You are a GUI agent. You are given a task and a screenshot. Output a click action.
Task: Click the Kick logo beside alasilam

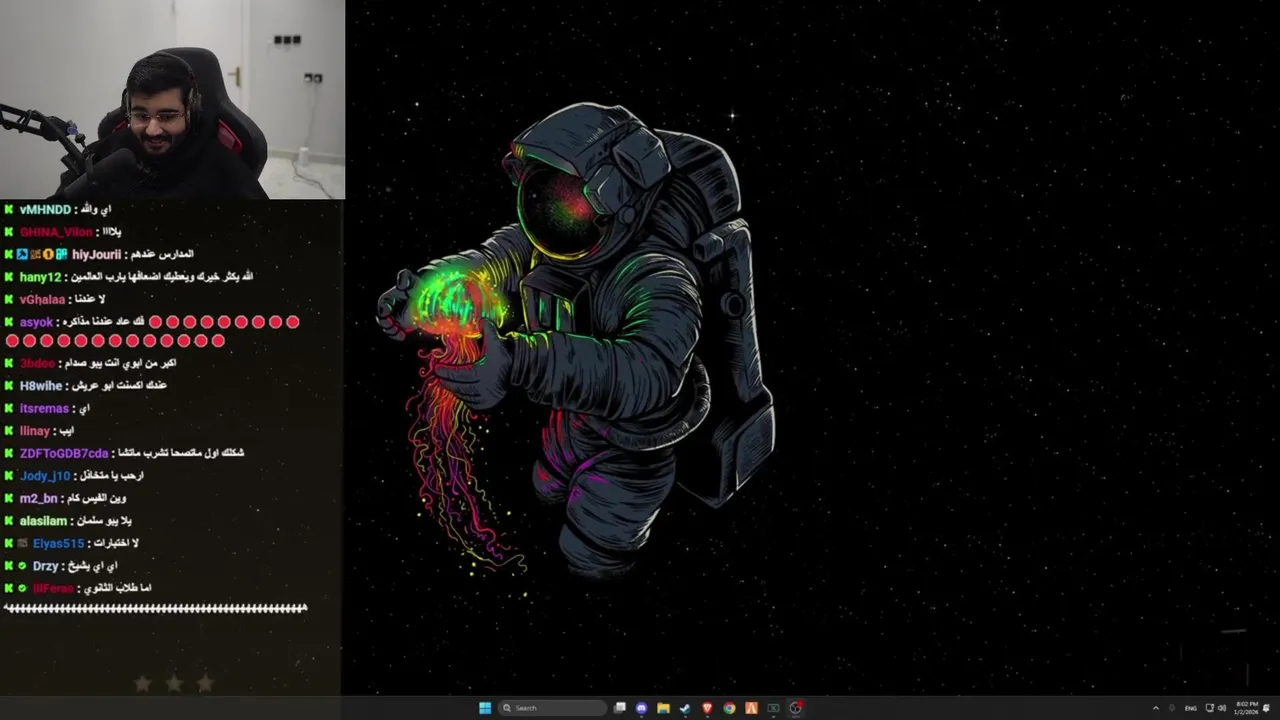point(9,521)
